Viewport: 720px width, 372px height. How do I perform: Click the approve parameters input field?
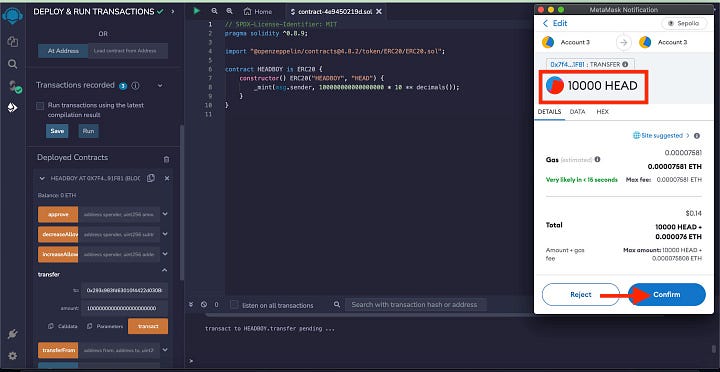pyautogui.click(x=119, y=214)
